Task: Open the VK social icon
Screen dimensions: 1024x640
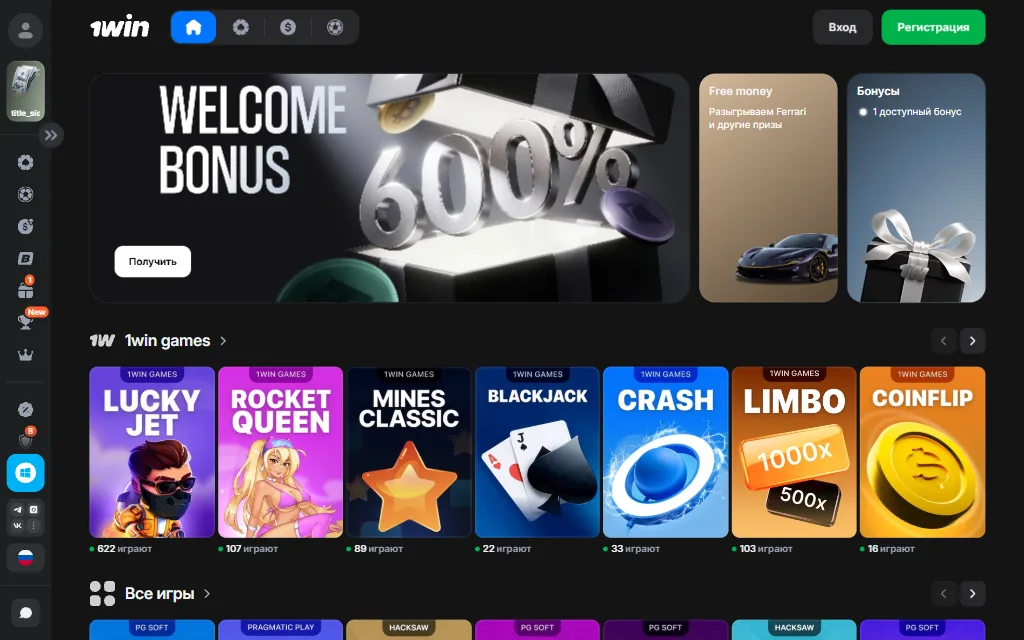Action: click(18, 525)
